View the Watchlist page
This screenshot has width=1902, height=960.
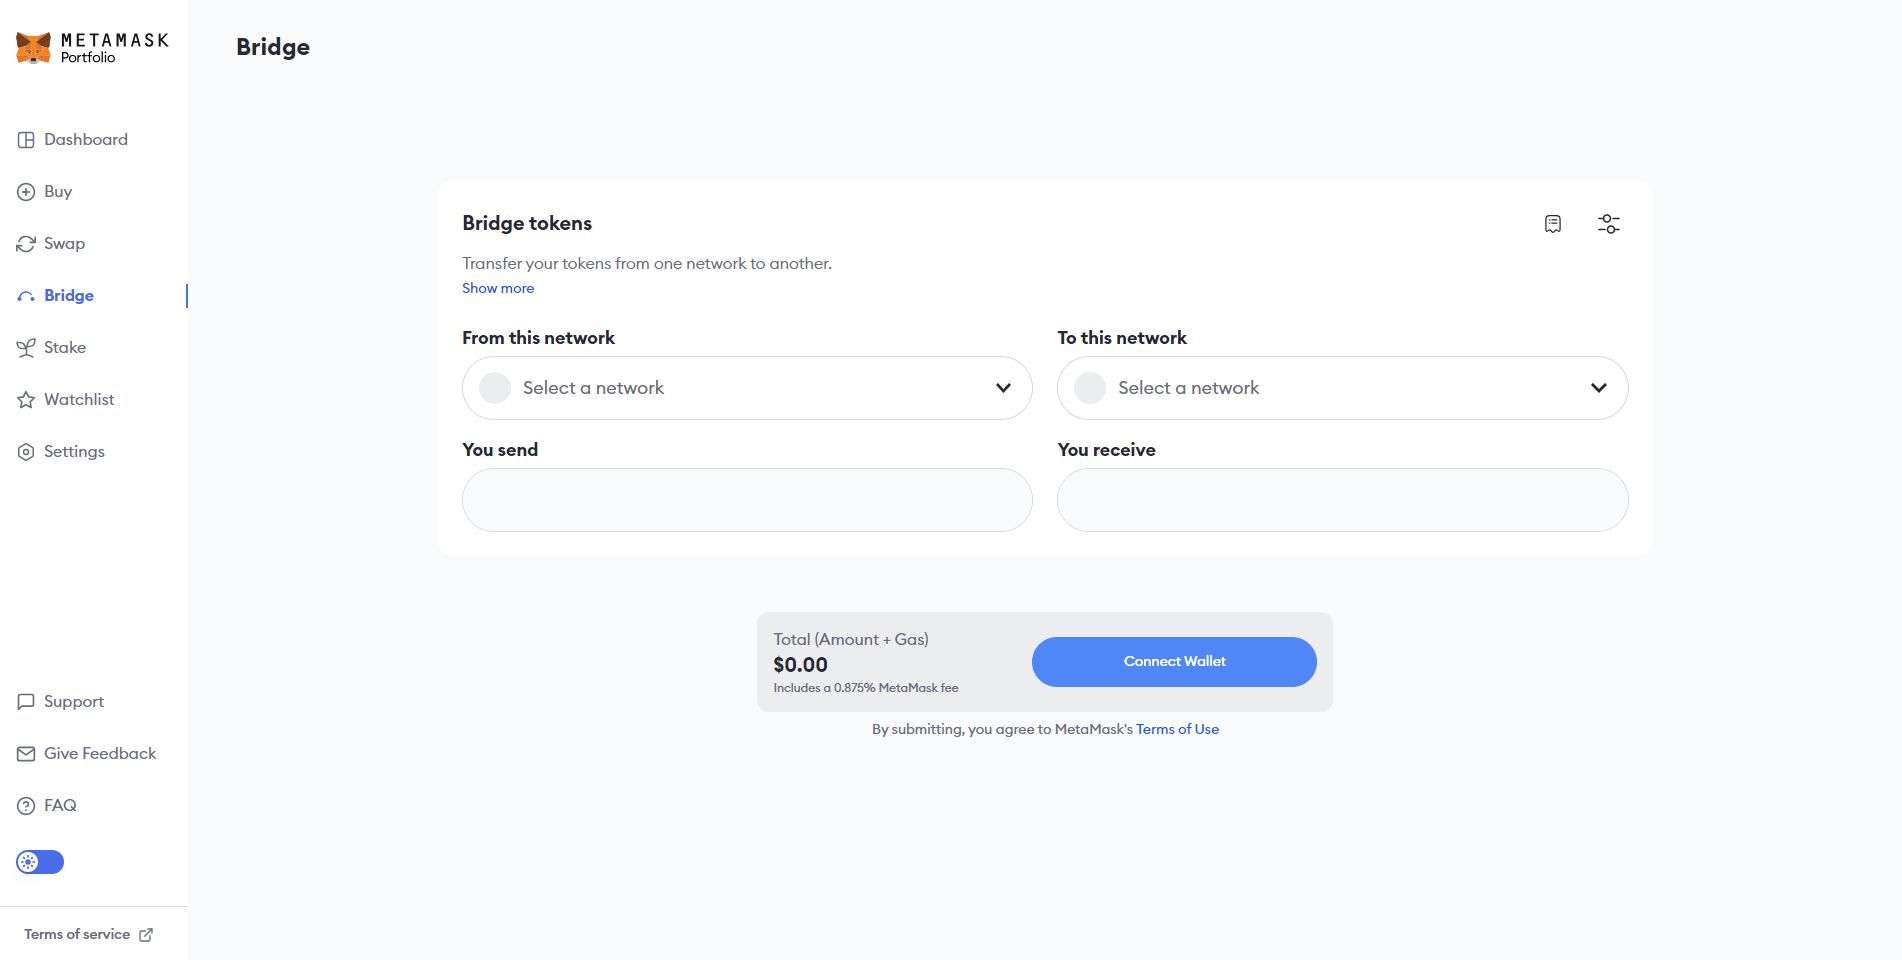click(x=79, y=400)
